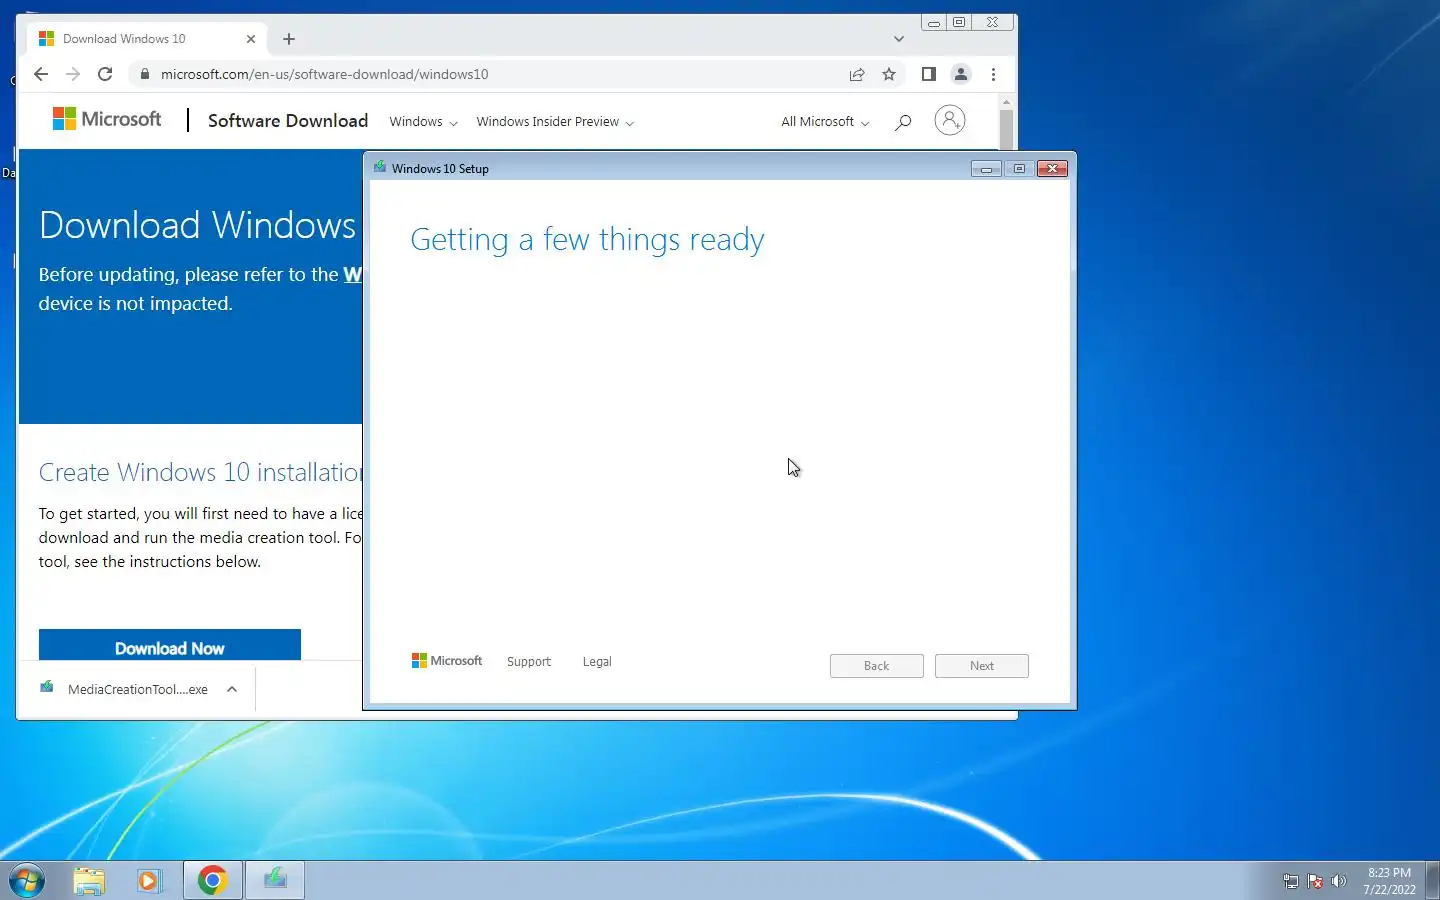Open Software Download heading link
This screenshot has width=1440, height=900.
pyautogui.click(x=288, y=121)
